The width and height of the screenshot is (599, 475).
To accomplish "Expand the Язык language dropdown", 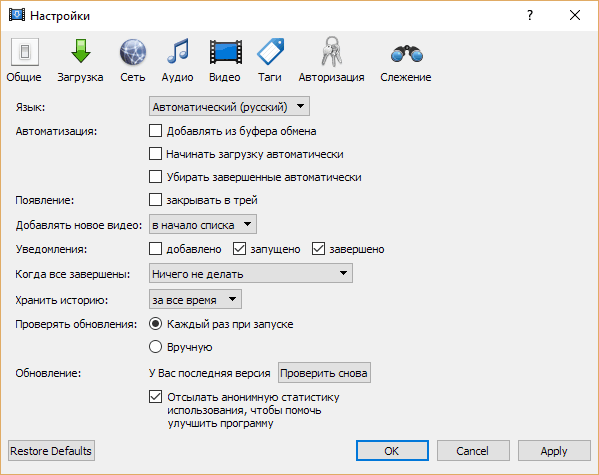I will (229, 106).
